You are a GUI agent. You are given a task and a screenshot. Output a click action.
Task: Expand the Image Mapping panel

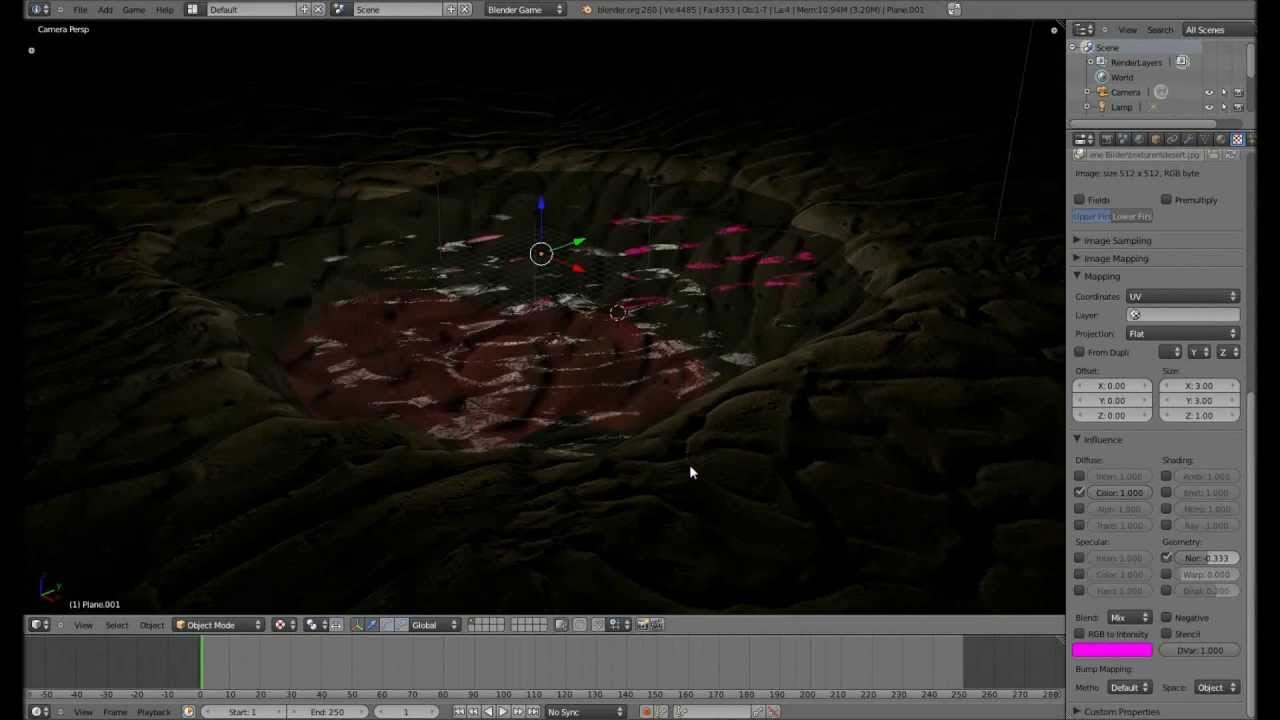(x=1115, y=259)
